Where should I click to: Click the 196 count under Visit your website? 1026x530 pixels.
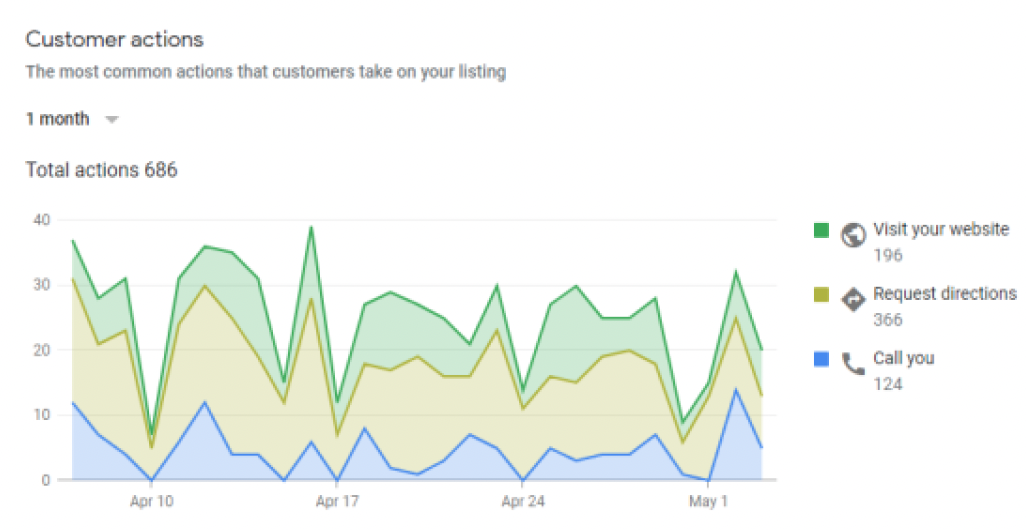(888, 255)
